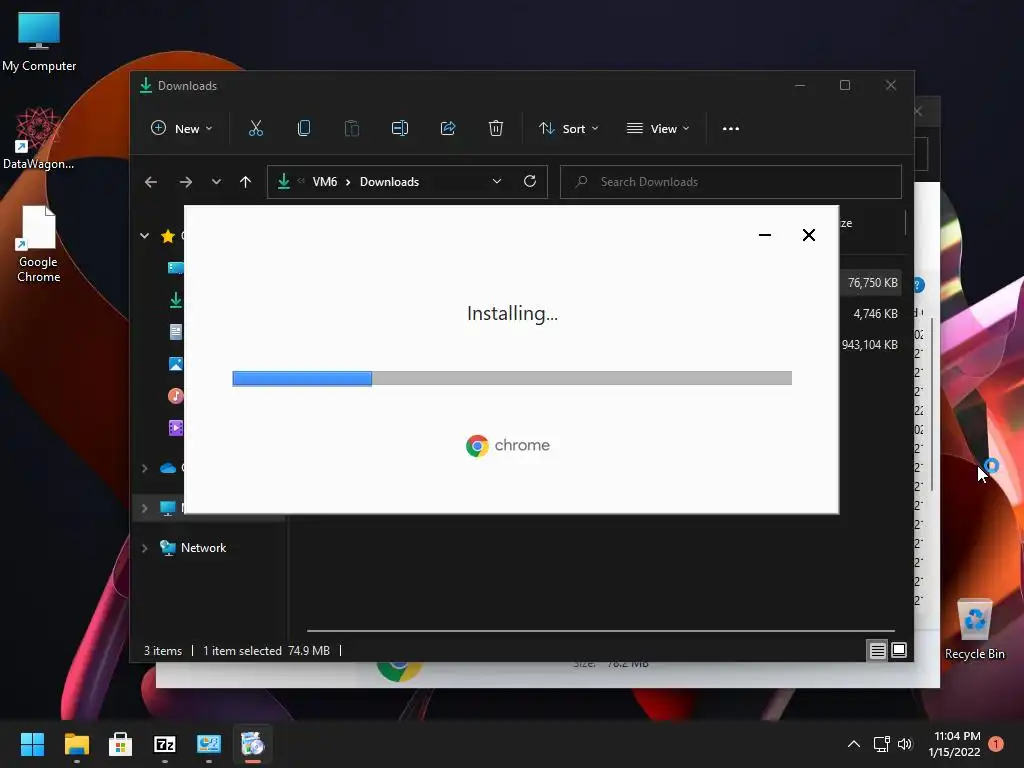Select the Downloads icon in the sidebar
This screenshot has height=768, width=1024.
[176, 300]
